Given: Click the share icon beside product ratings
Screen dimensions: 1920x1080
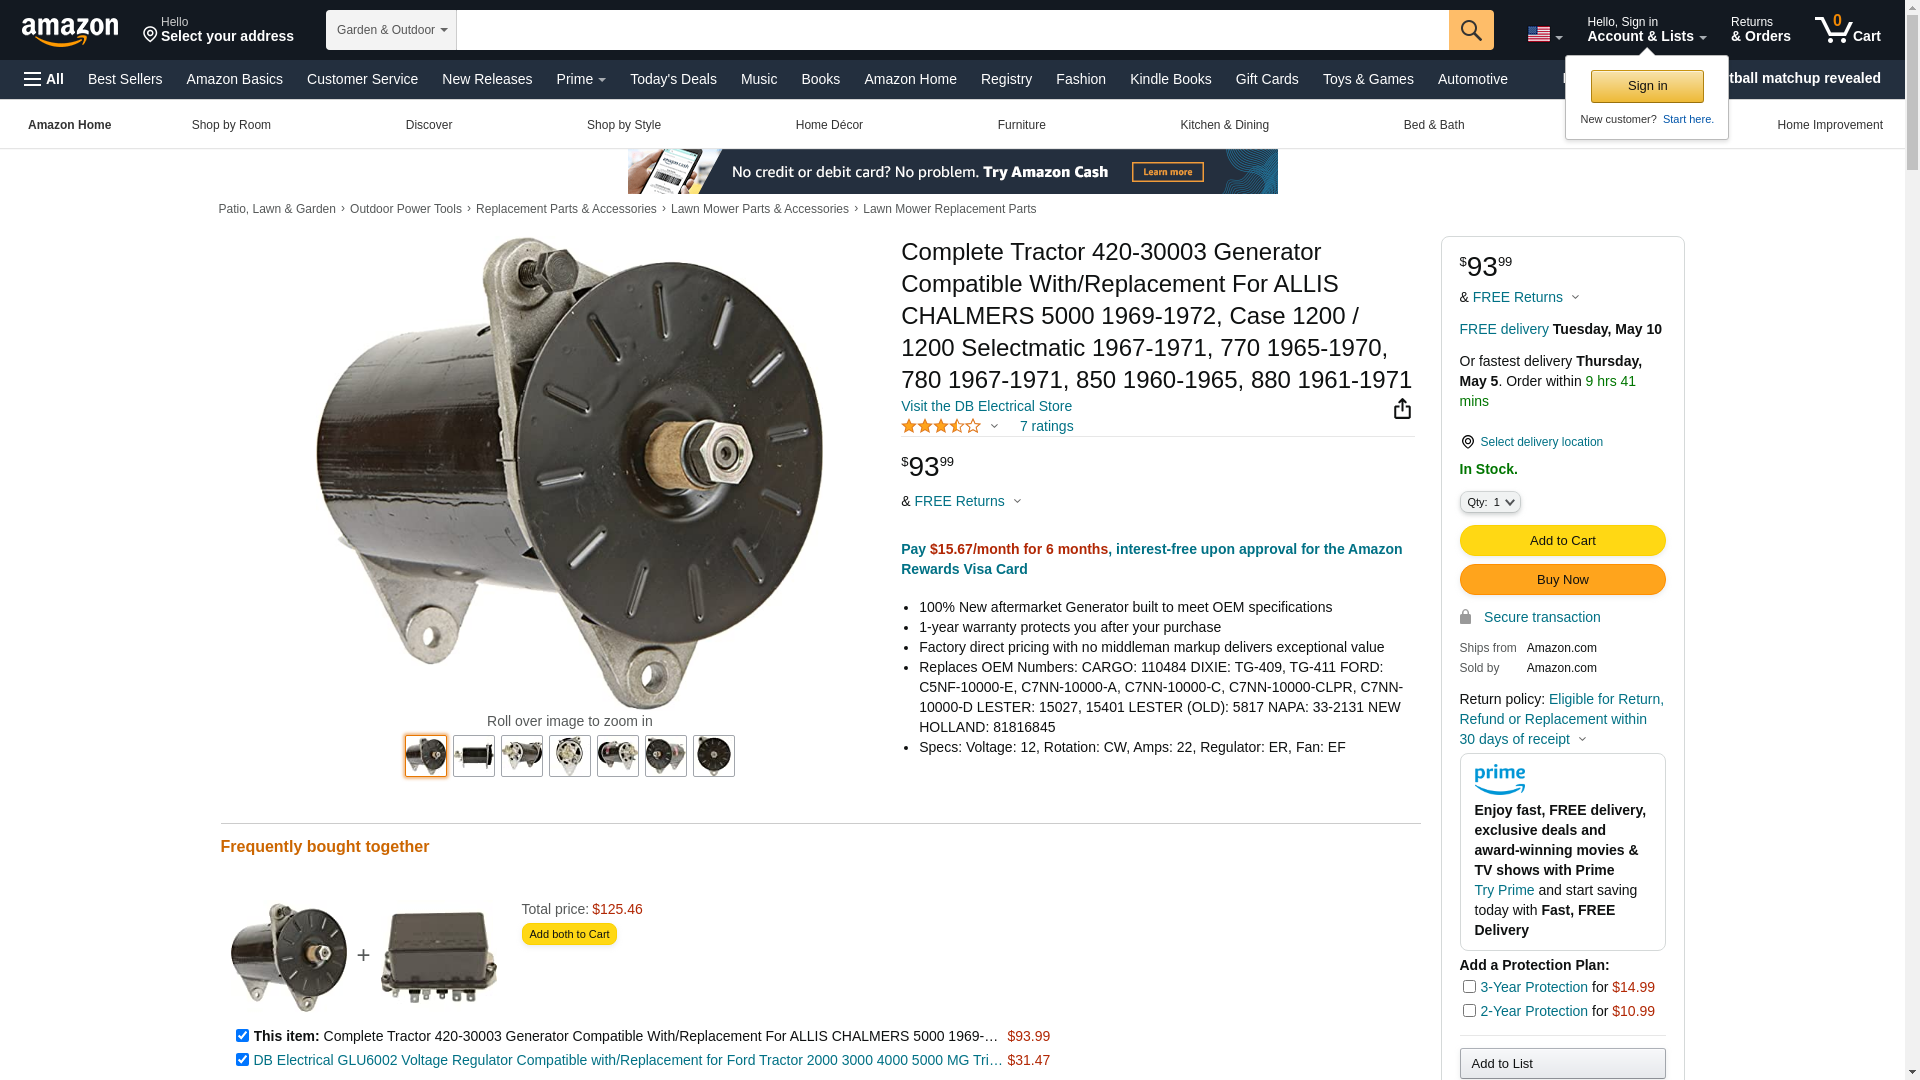Looking at the screenshot, I should pyautogui.click(x=1402, y=409).
